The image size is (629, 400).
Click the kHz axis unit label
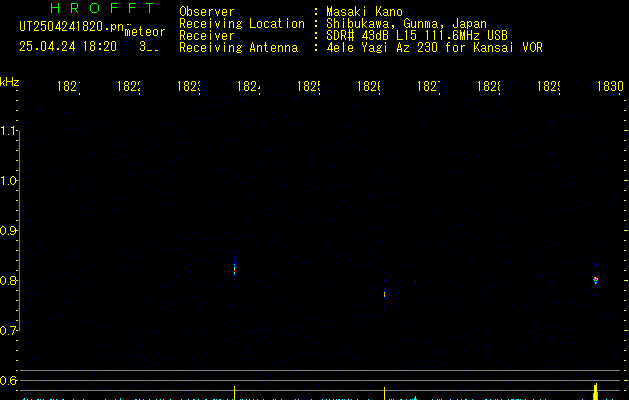click(10, 82)
